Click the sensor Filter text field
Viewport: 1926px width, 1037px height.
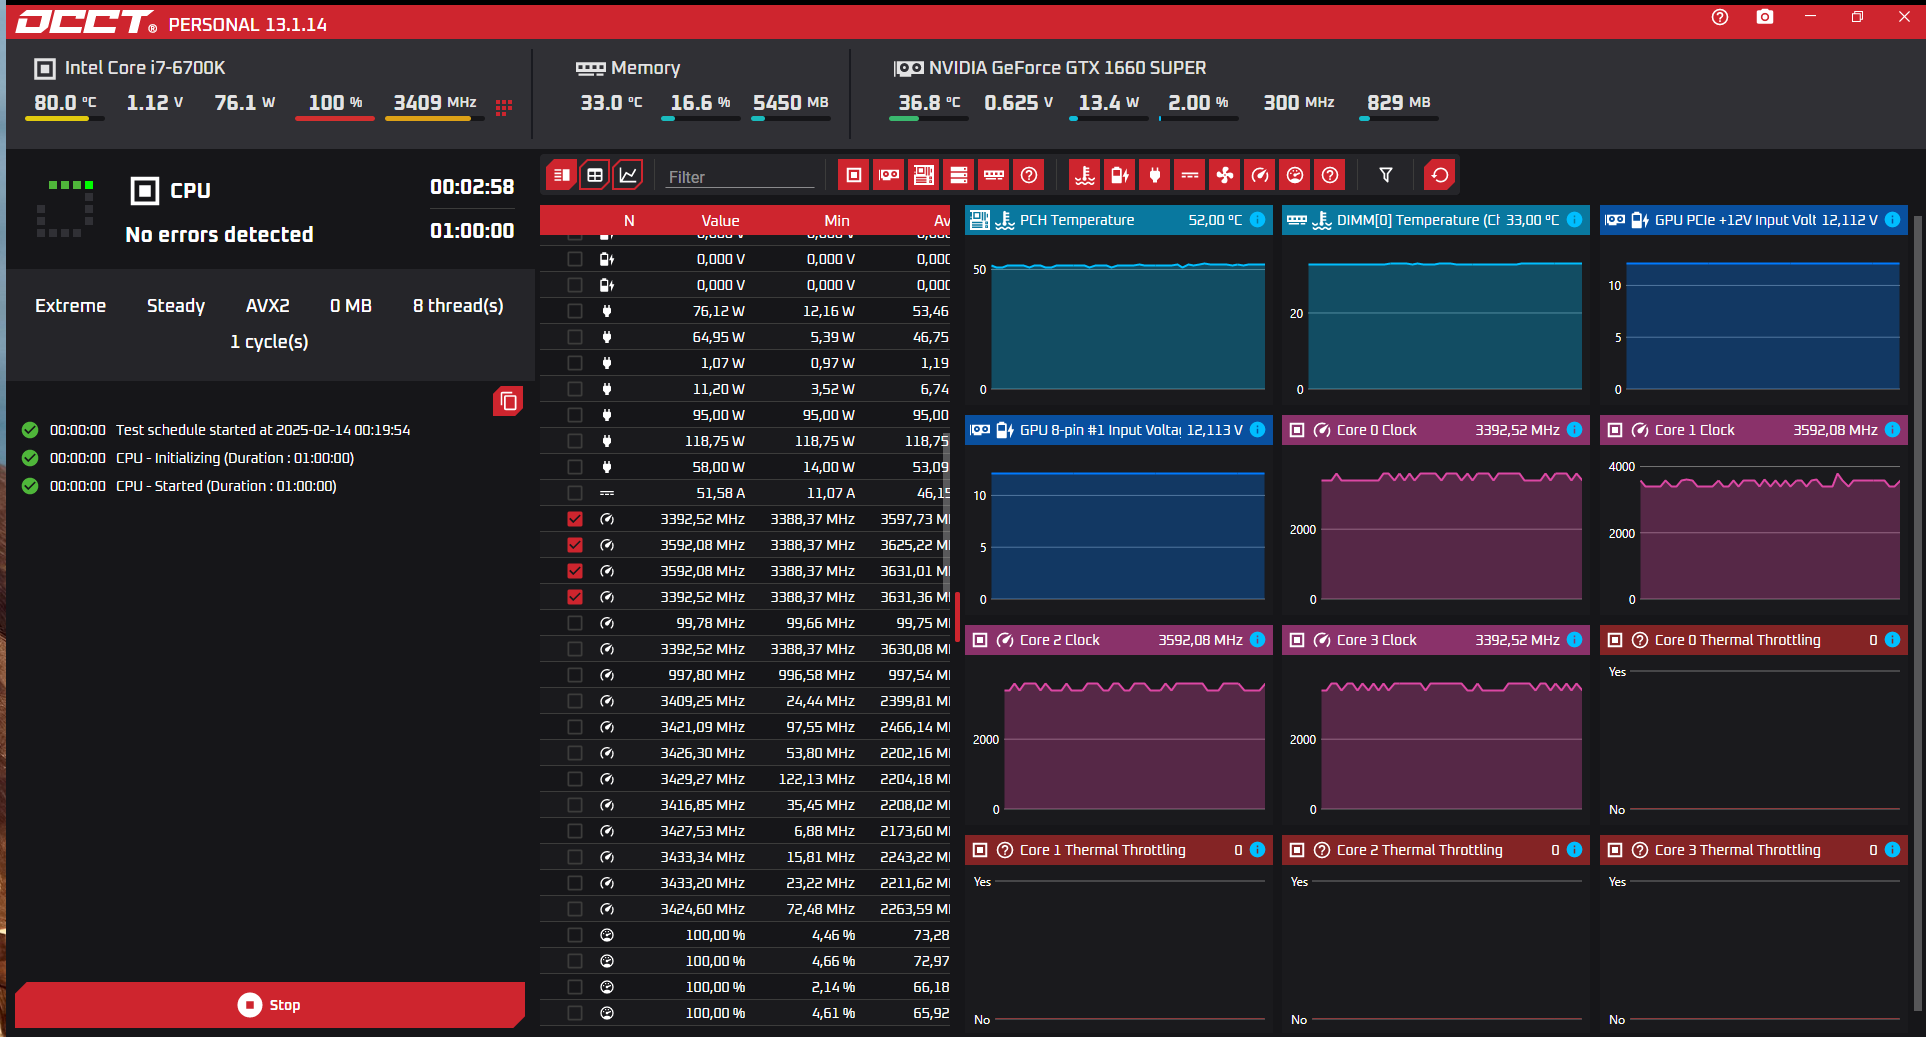tap(741, 177)
